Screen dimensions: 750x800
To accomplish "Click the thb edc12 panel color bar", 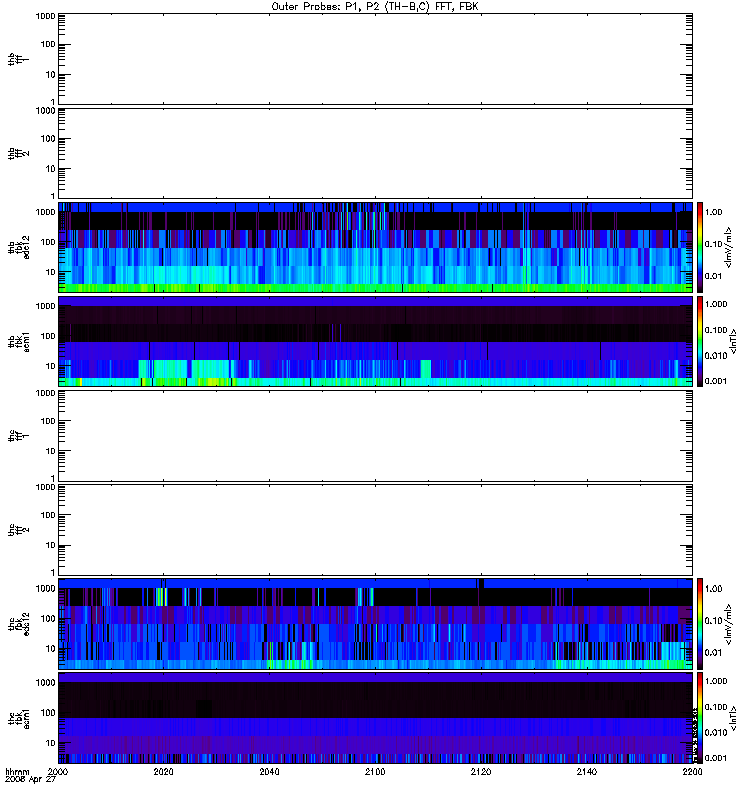I will (700, 247).
